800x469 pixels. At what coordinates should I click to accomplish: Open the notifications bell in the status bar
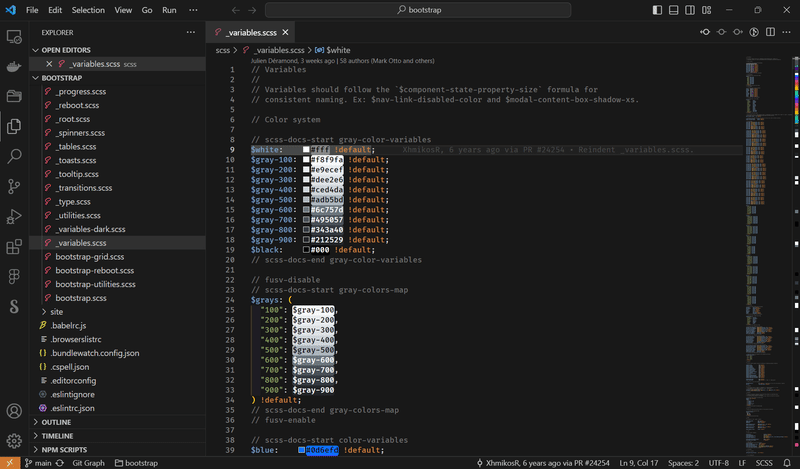tap(787, 463)
